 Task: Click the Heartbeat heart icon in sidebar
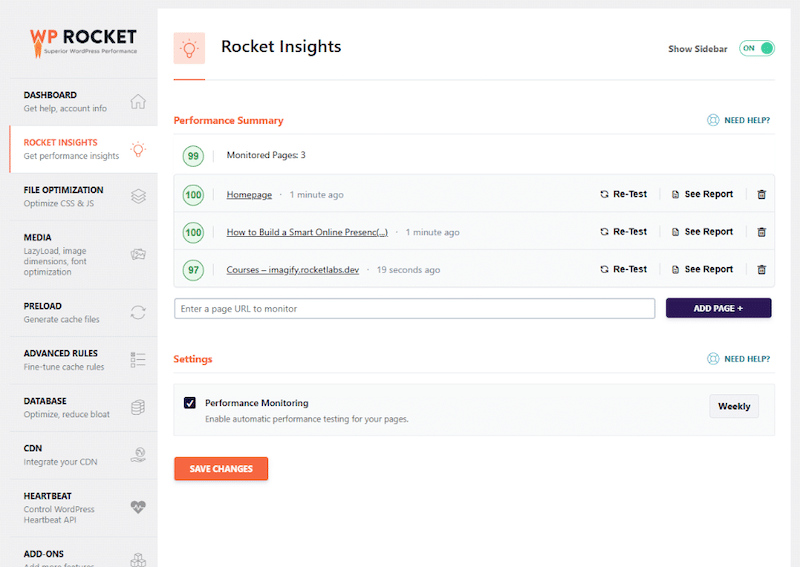(x=138, y=507)
